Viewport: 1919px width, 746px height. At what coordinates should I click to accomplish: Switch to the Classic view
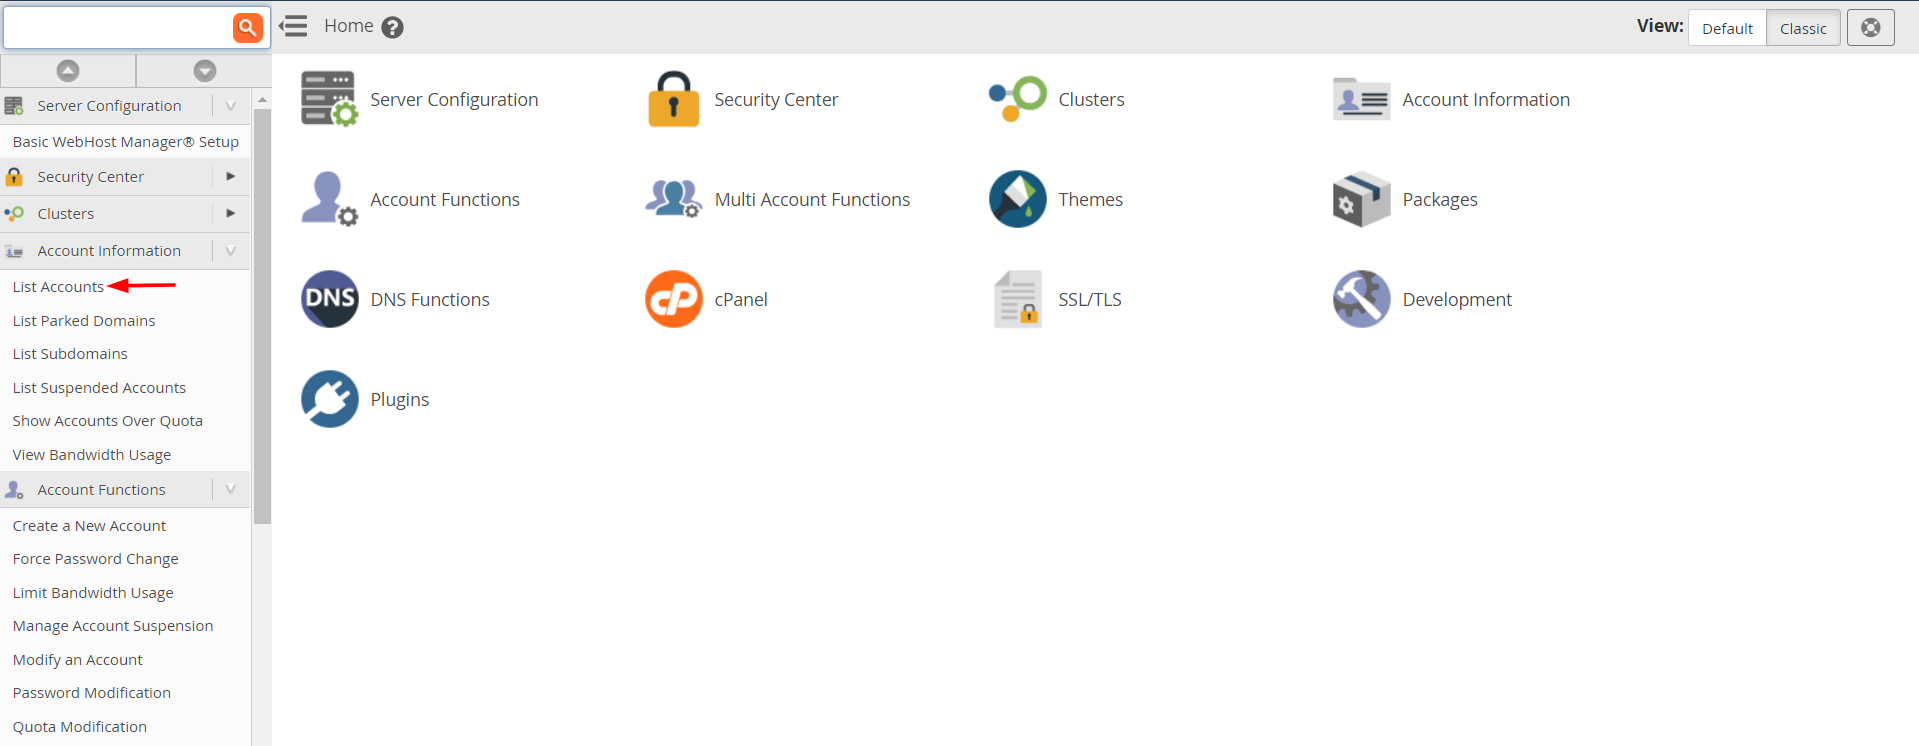[1803, 28]
